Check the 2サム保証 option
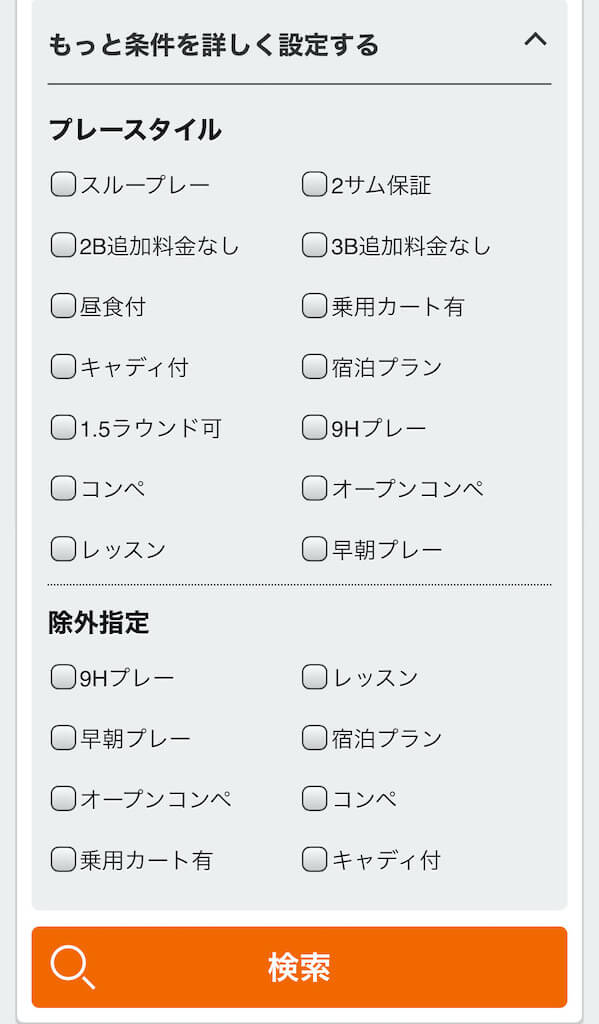 click(314, 185)
